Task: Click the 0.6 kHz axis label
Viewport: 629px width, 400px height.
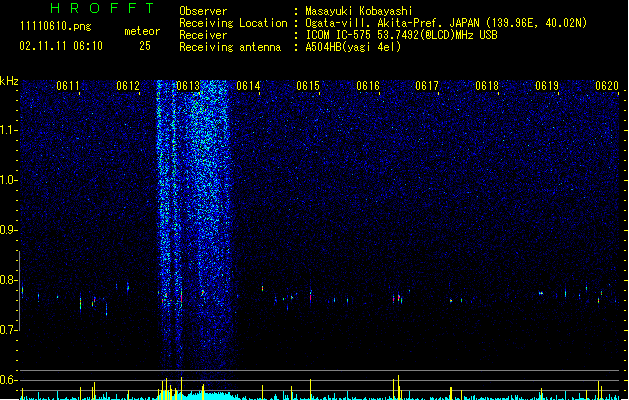Action: 8,380
